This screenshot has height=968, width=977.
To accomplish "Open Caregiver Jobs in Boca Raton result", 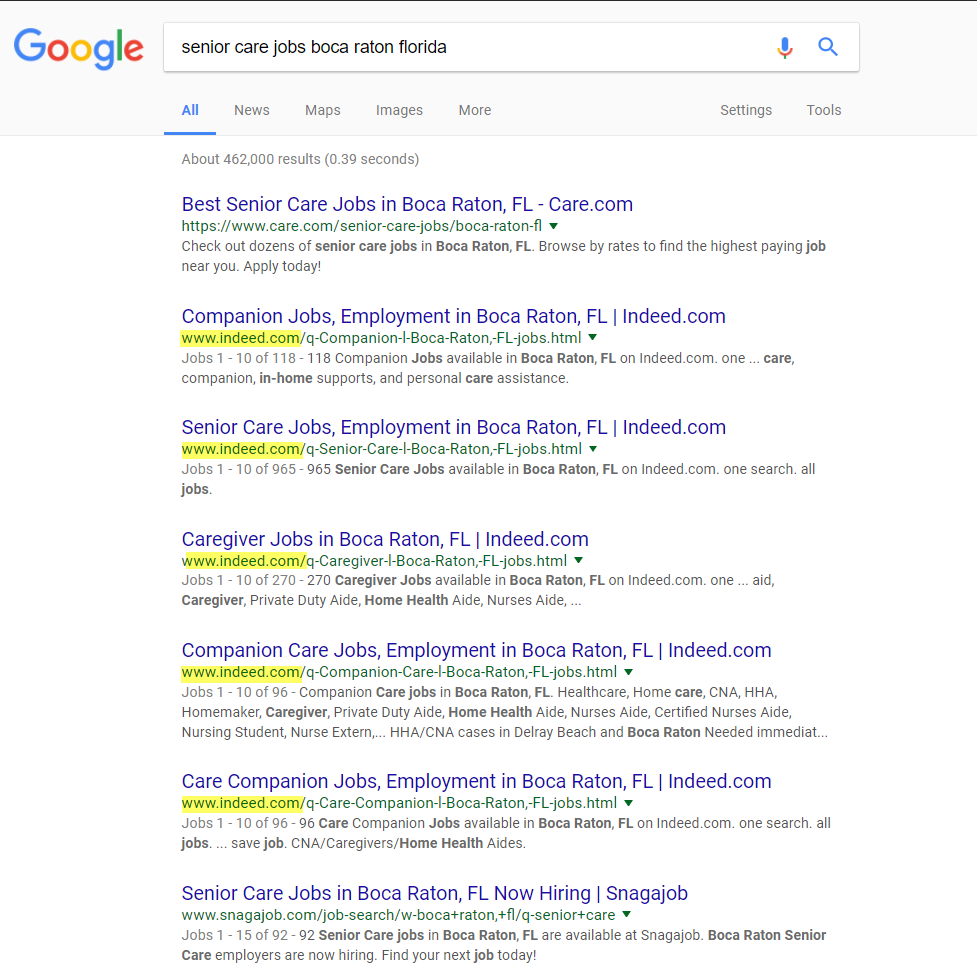I will click(x=385, y=539).
